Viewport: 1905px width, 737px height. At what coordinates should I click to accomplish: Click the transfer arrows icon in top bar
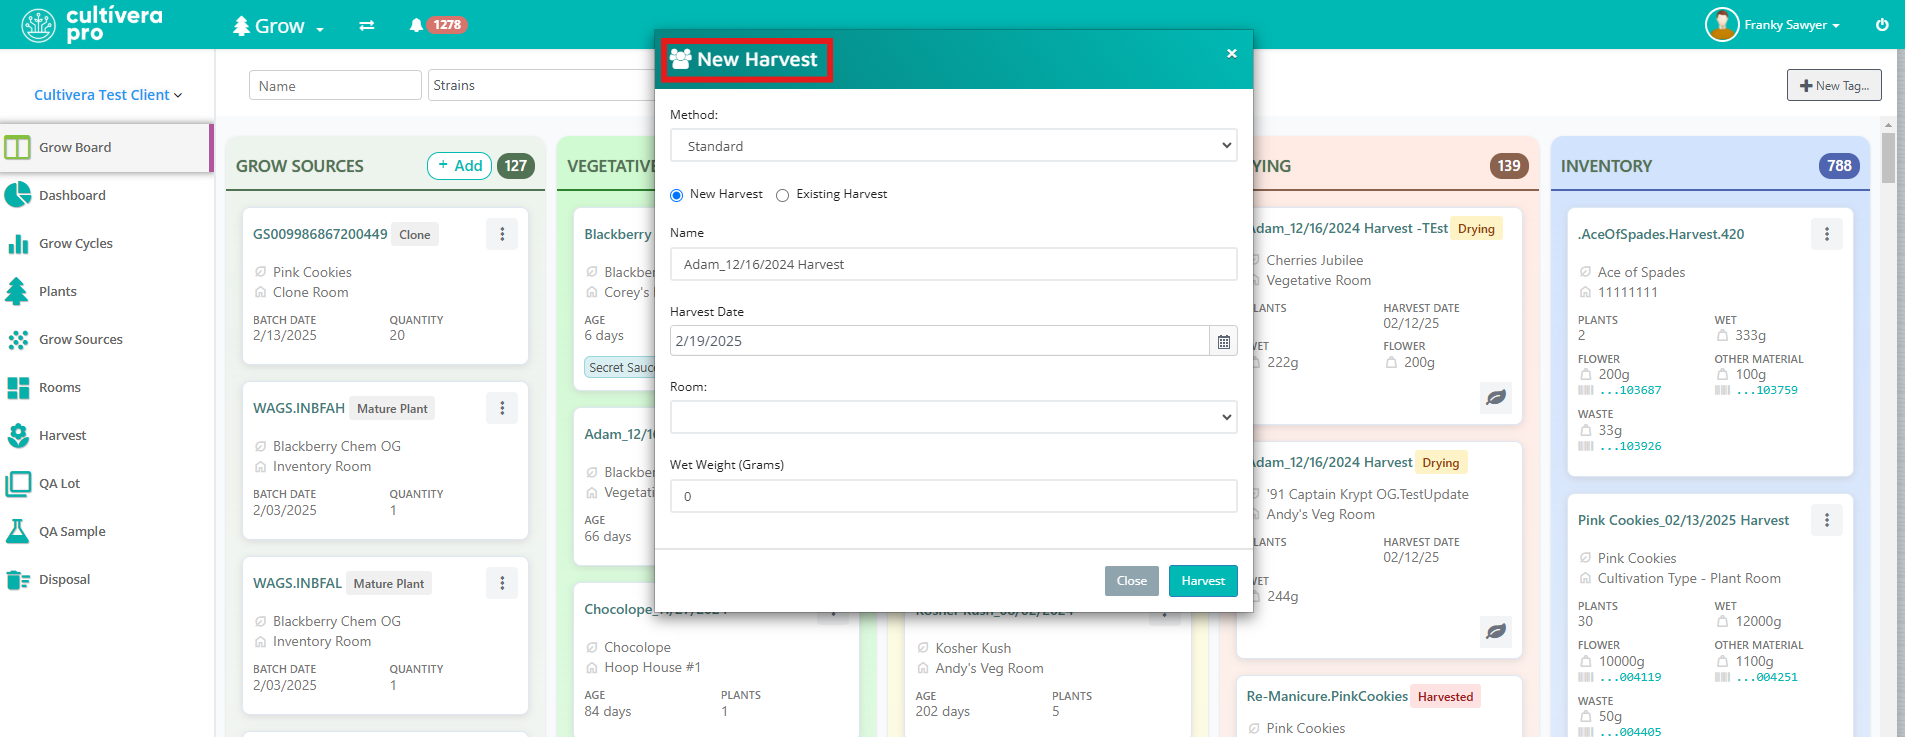(367, 25)
